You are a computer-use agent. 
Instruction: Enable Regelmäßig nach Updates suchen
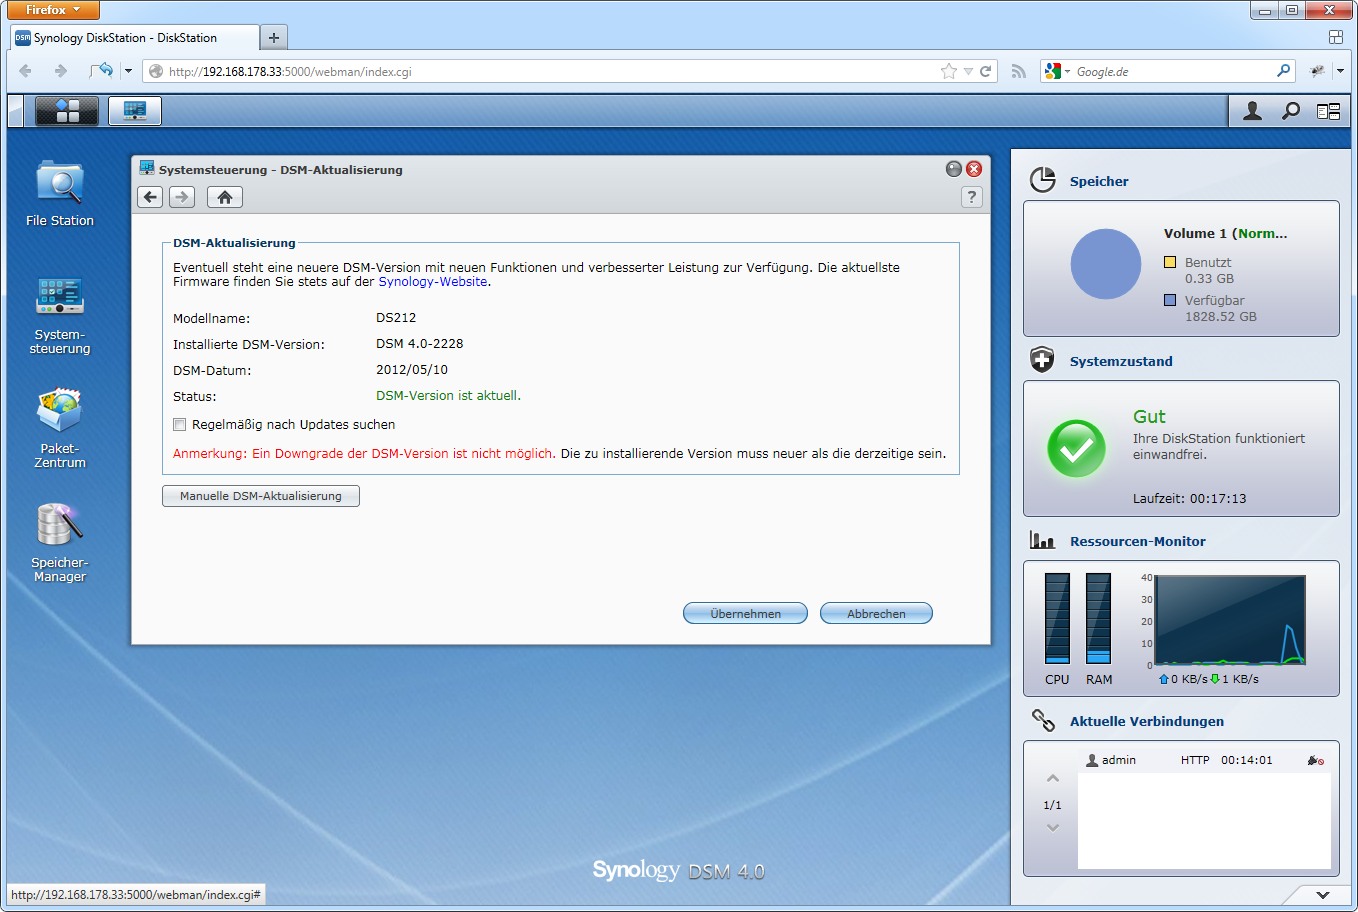[180, 425]
